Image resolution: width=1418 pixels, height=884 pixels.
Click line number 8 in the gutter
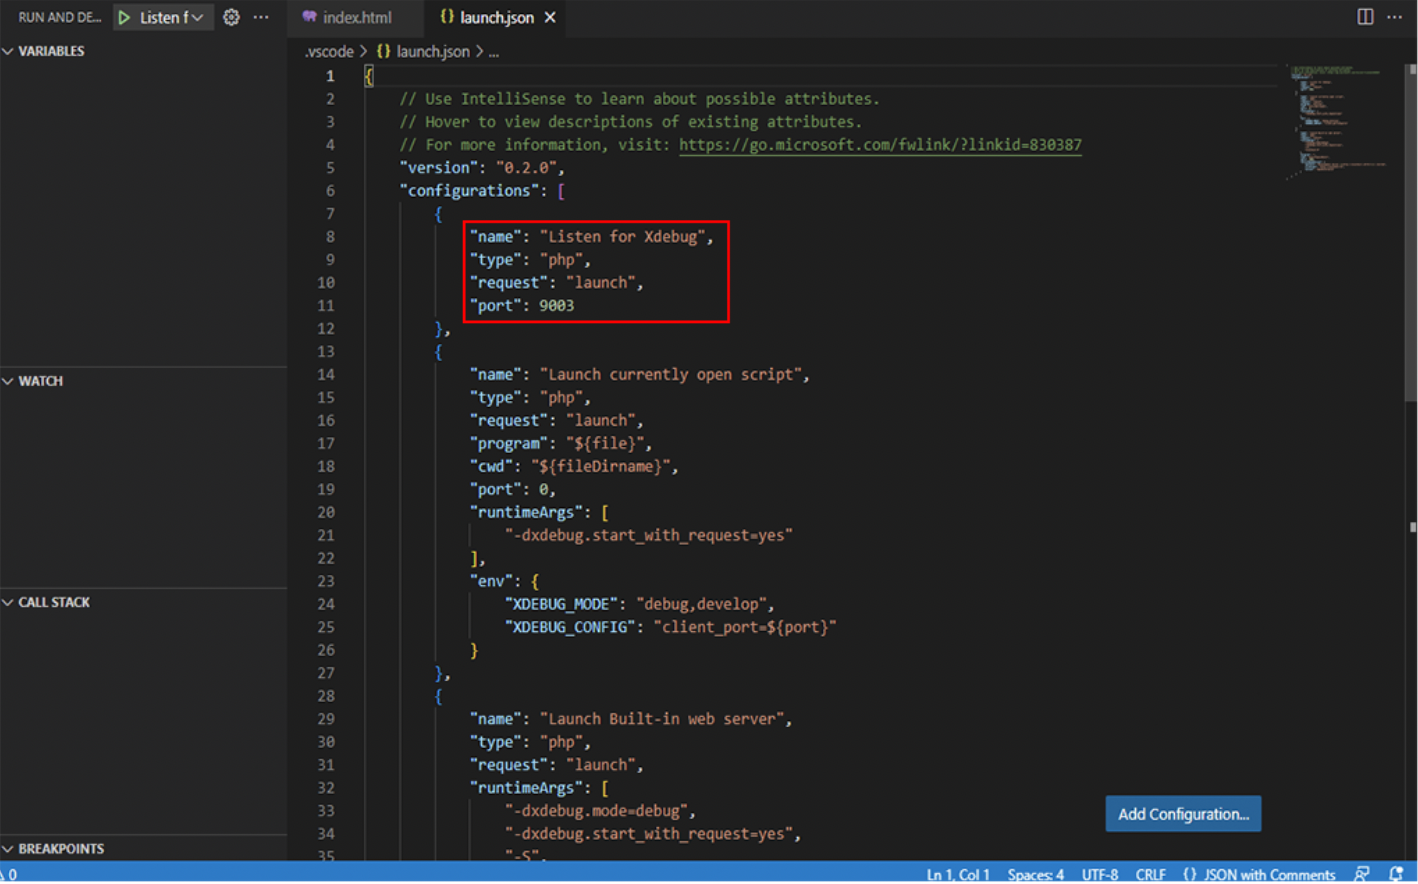(x=330, y=237)
